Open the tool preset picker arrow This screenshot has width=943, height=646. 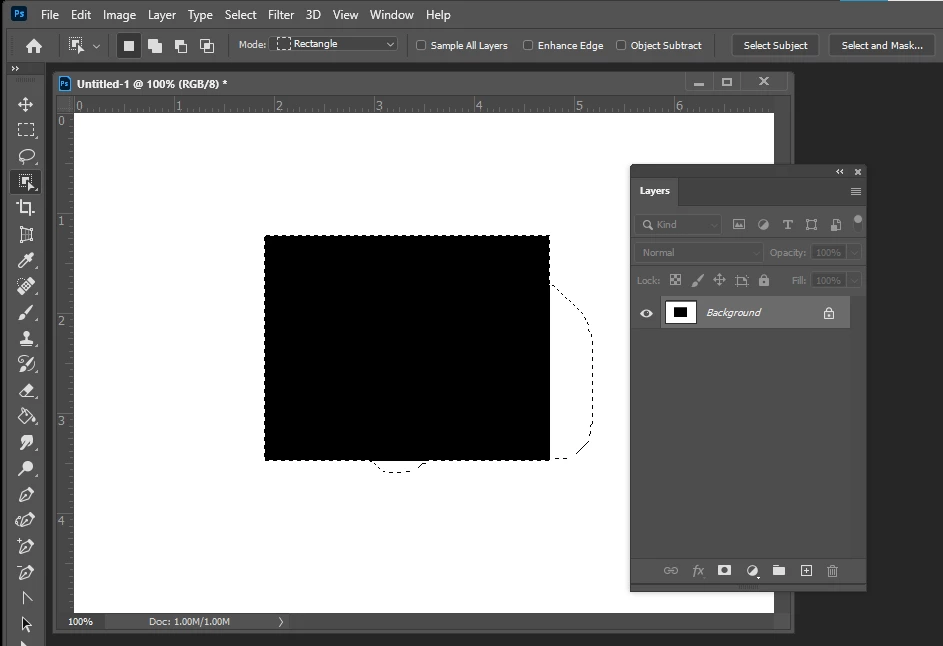coord(96,46)
